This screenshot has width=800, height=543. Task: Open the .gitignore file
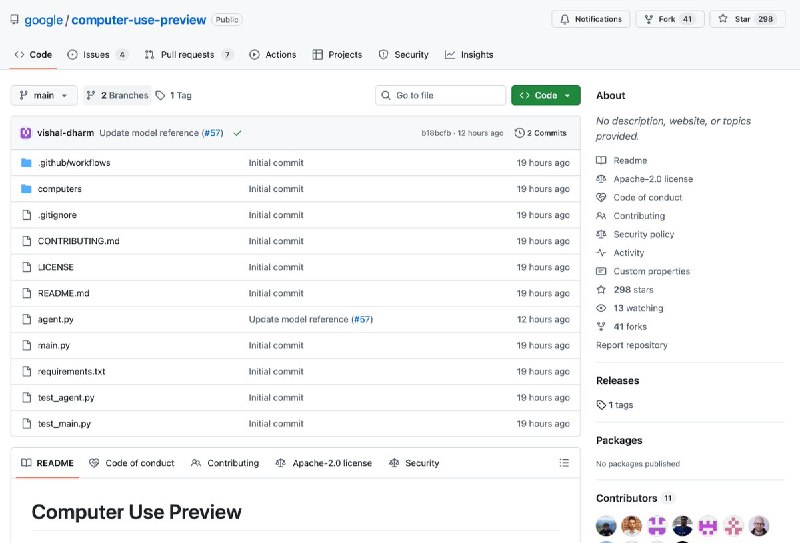[x=57, y=215]
